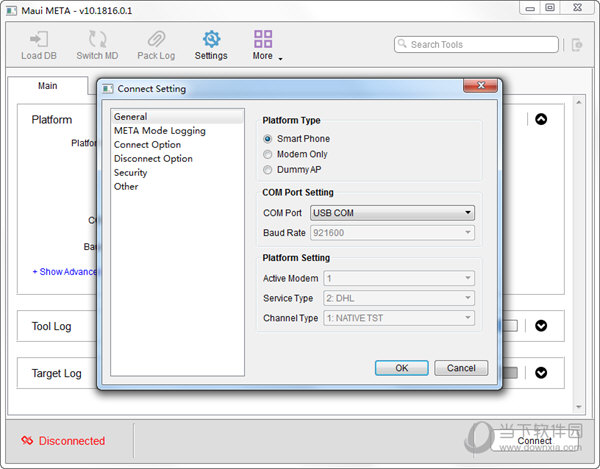Click main panel scrollbar up arrow
The image size is (600, 469).
(579, 102)
